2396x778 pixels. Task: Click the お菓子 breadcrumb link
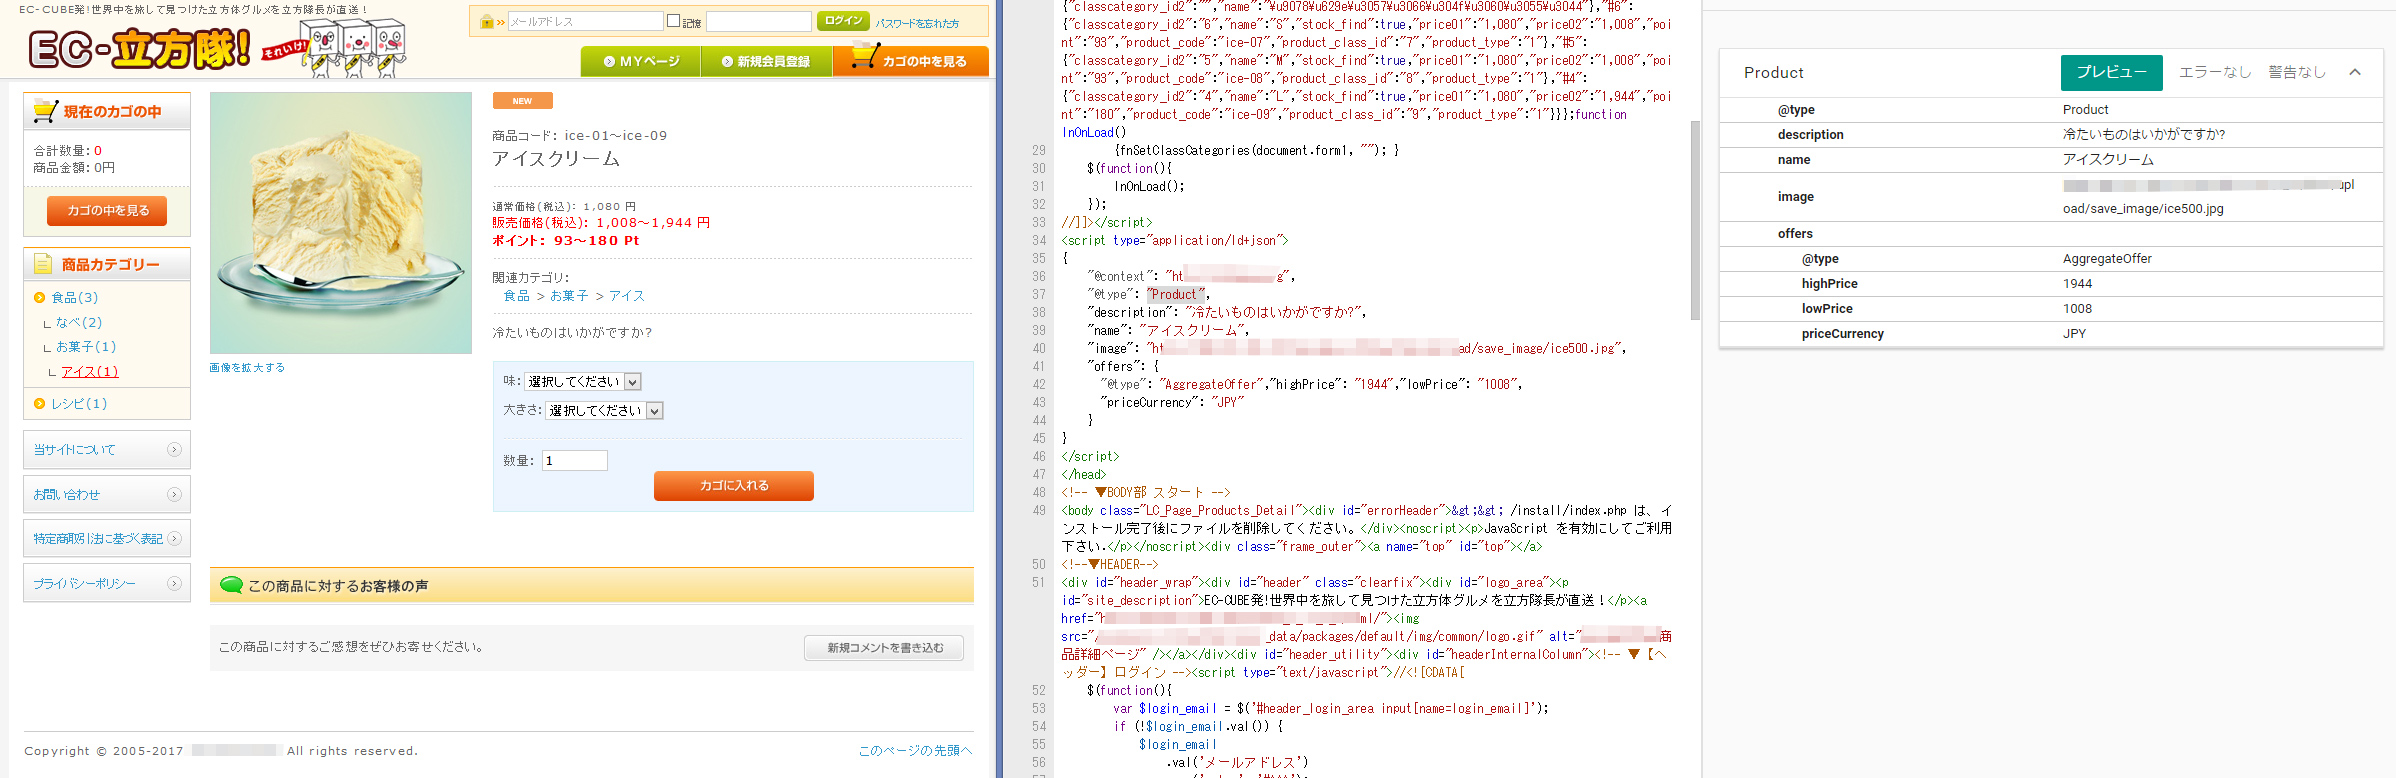pyautogui.click(x=569, y=296)
